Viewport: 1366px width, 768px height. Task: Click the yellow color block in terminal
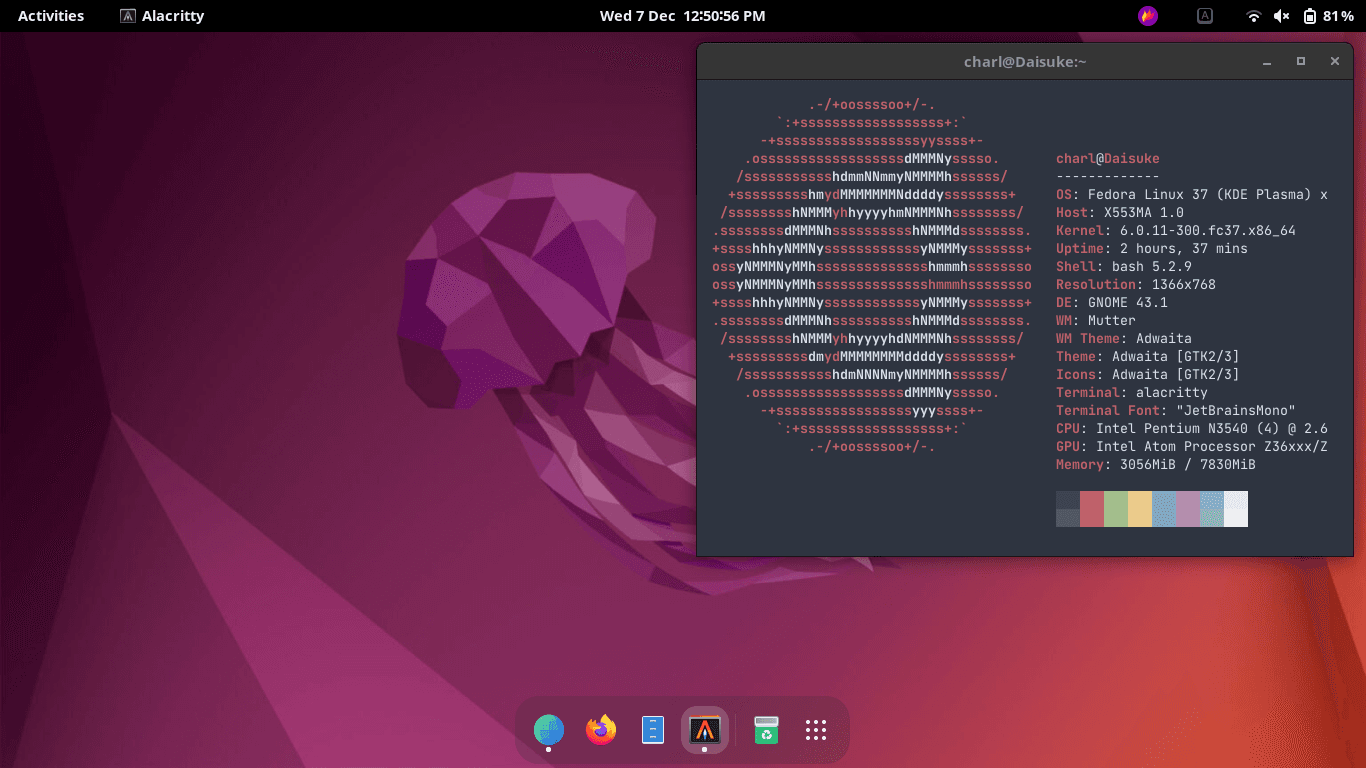coord(1140,509)
